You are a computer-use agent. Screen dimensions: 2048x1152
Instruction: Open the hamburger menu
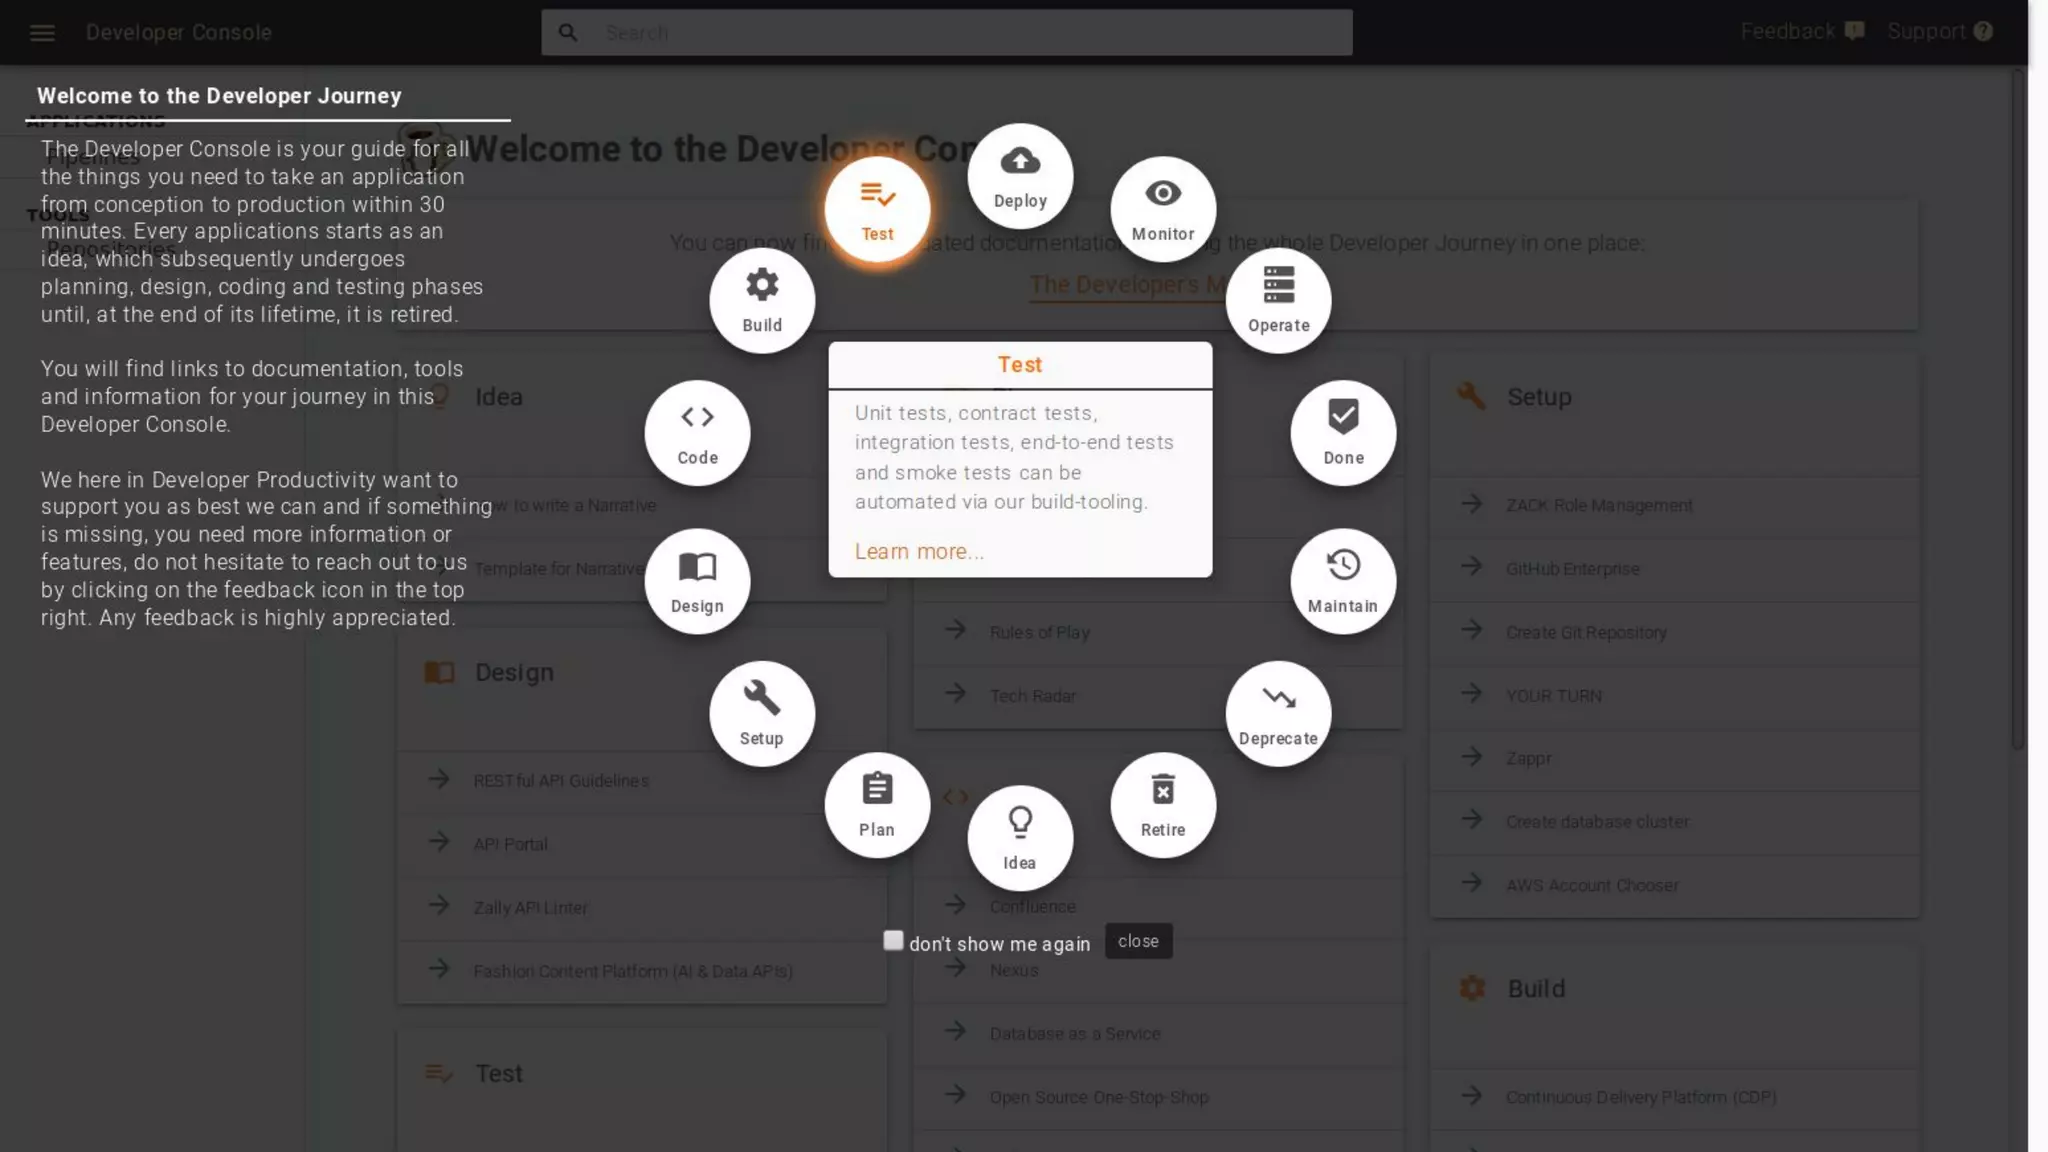42,33
